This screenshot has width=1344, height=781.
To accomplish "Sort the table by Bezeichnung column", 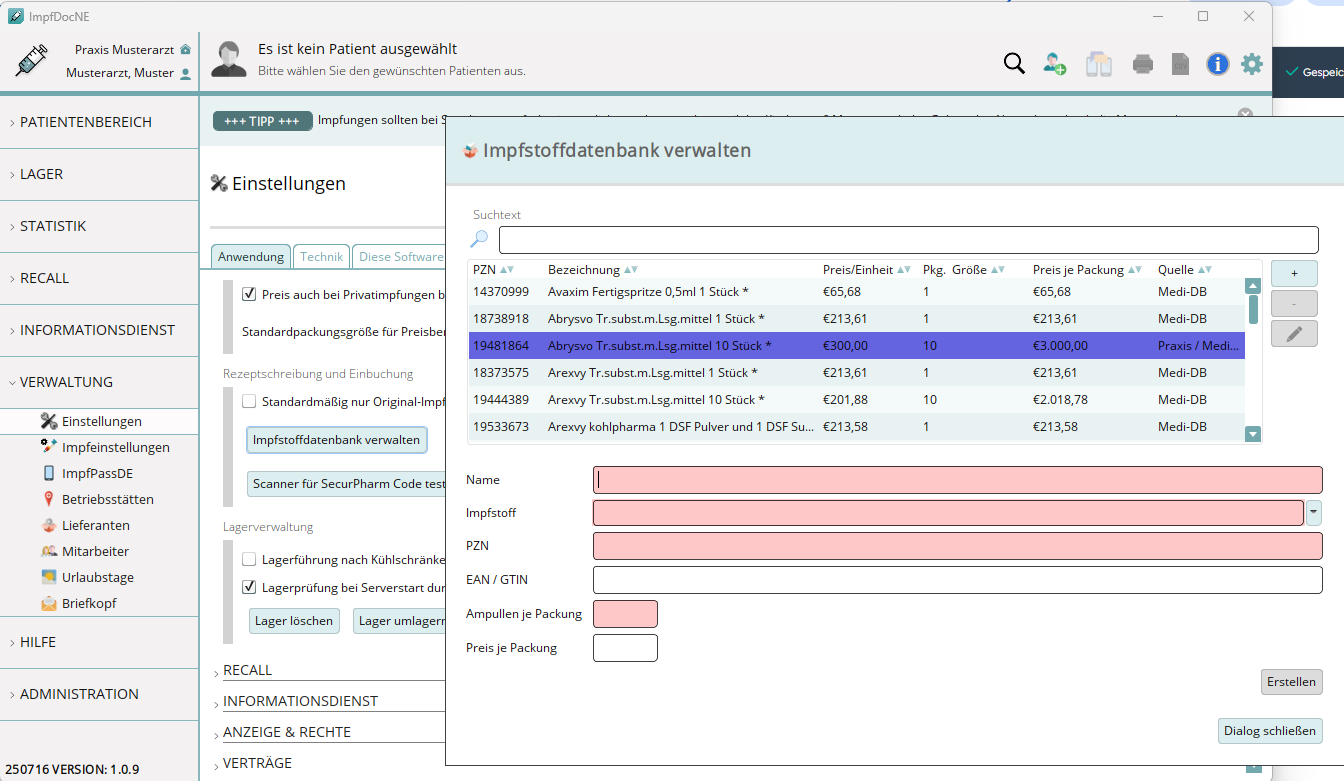I will click(593, 270).
